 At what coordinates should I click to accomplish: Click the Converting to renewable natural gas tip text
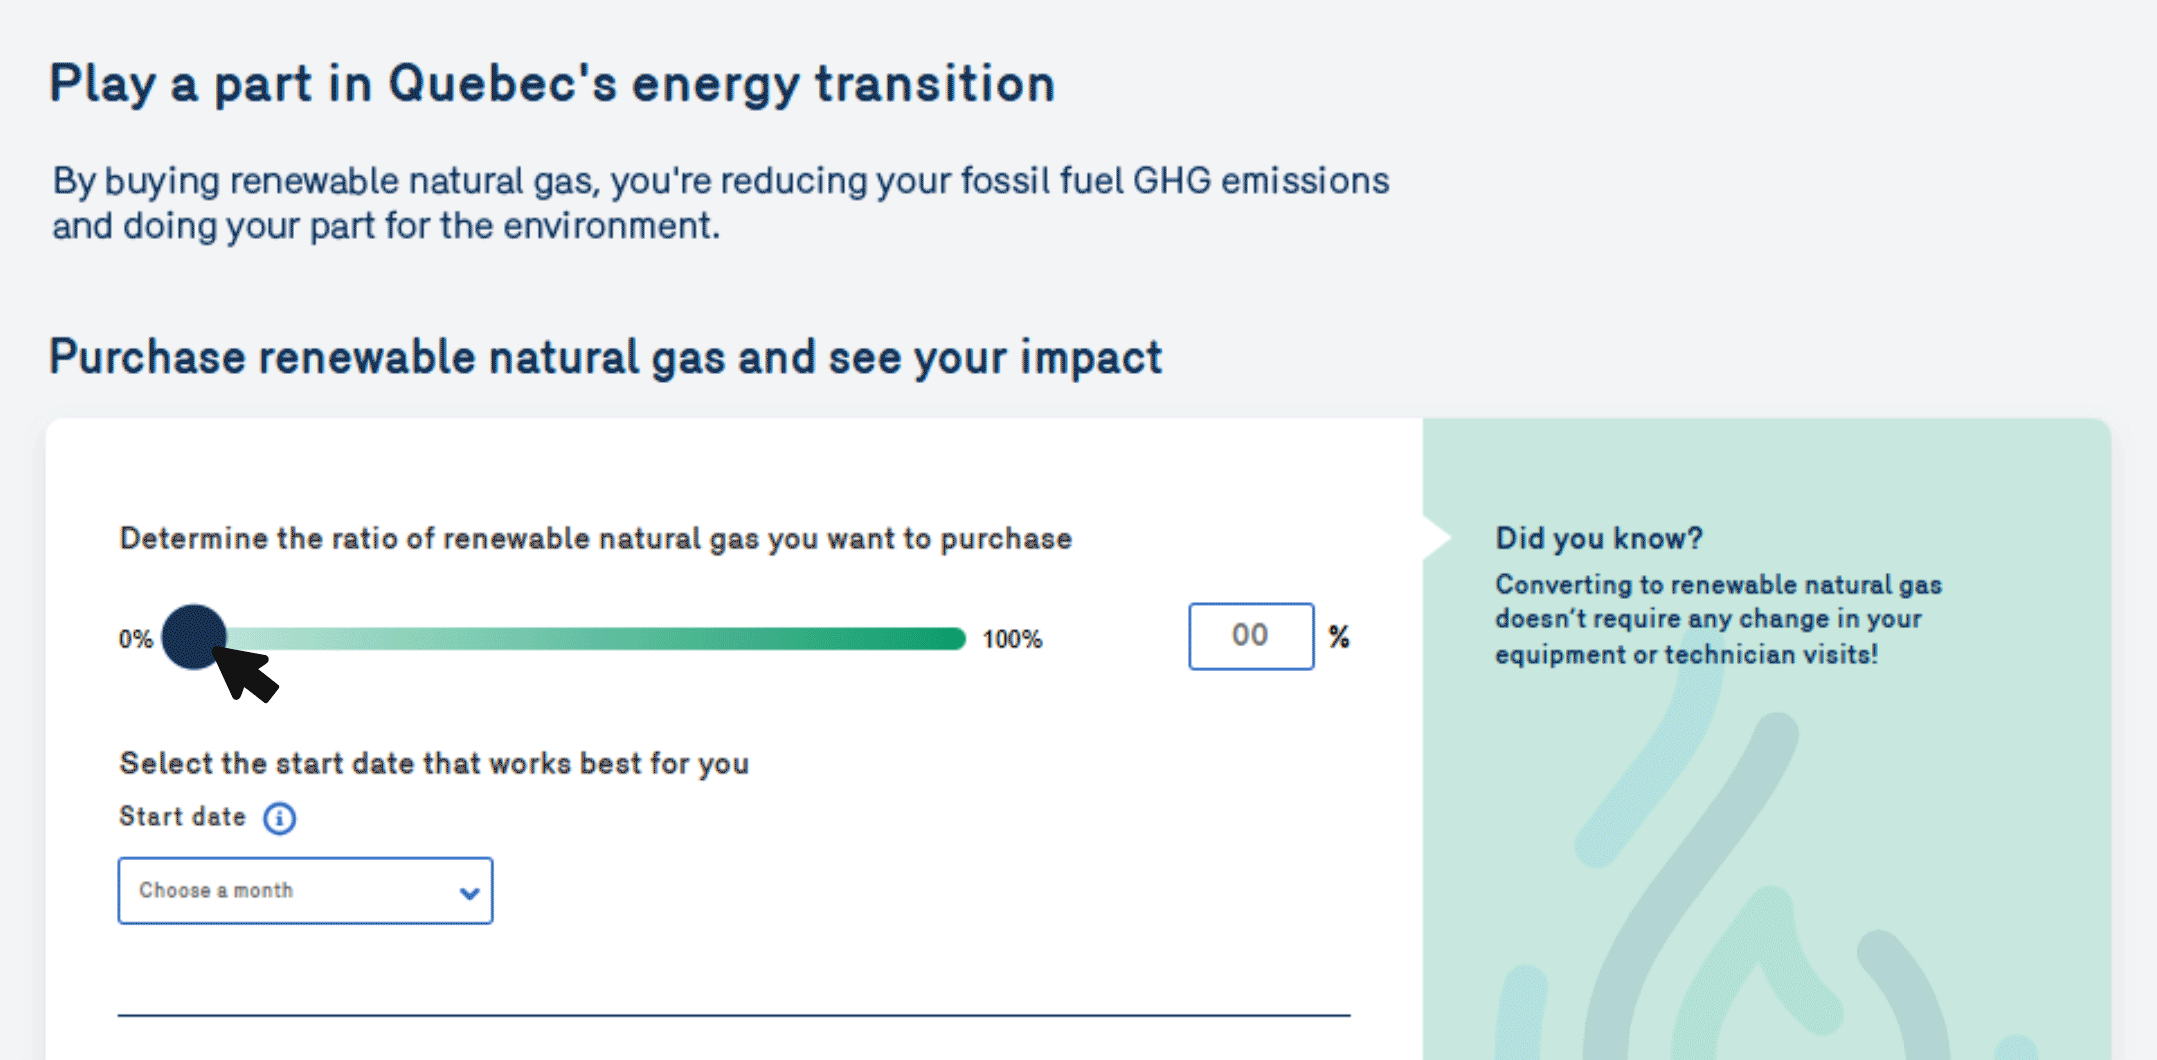[1718, 619]
